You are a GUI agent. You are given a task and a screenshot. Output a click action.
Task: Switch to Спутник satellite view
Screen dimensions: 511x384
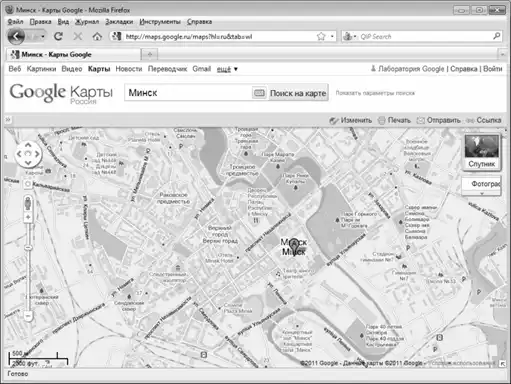point(481,152)
